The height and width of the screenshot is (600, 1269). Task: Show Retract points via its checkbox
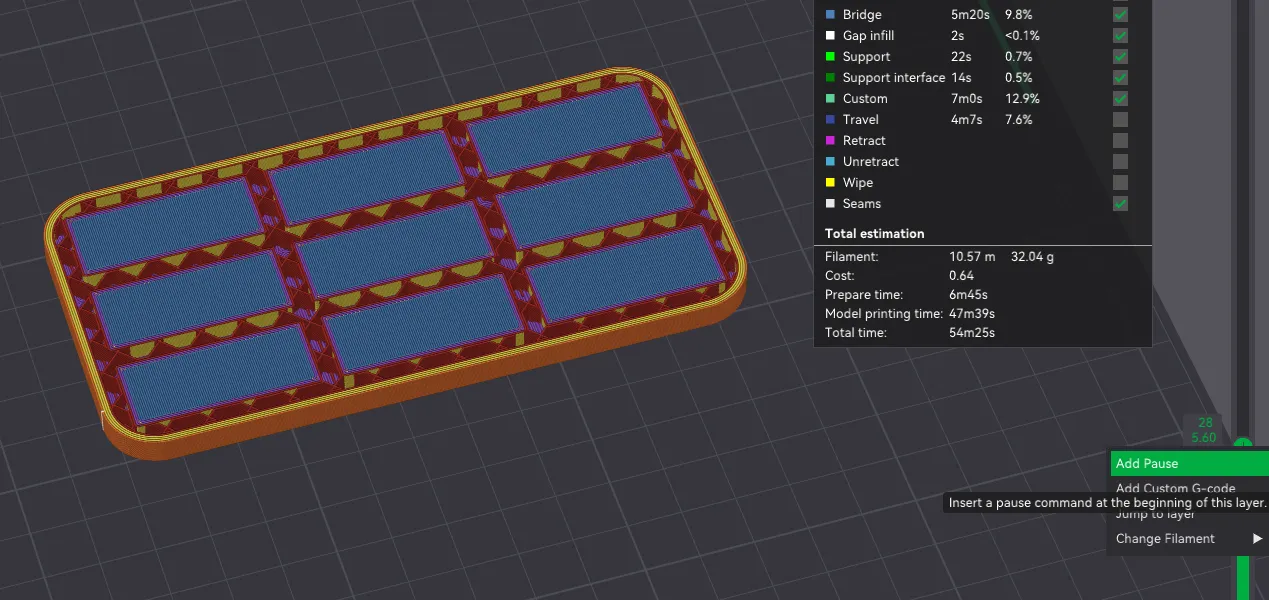point(1121,141)
